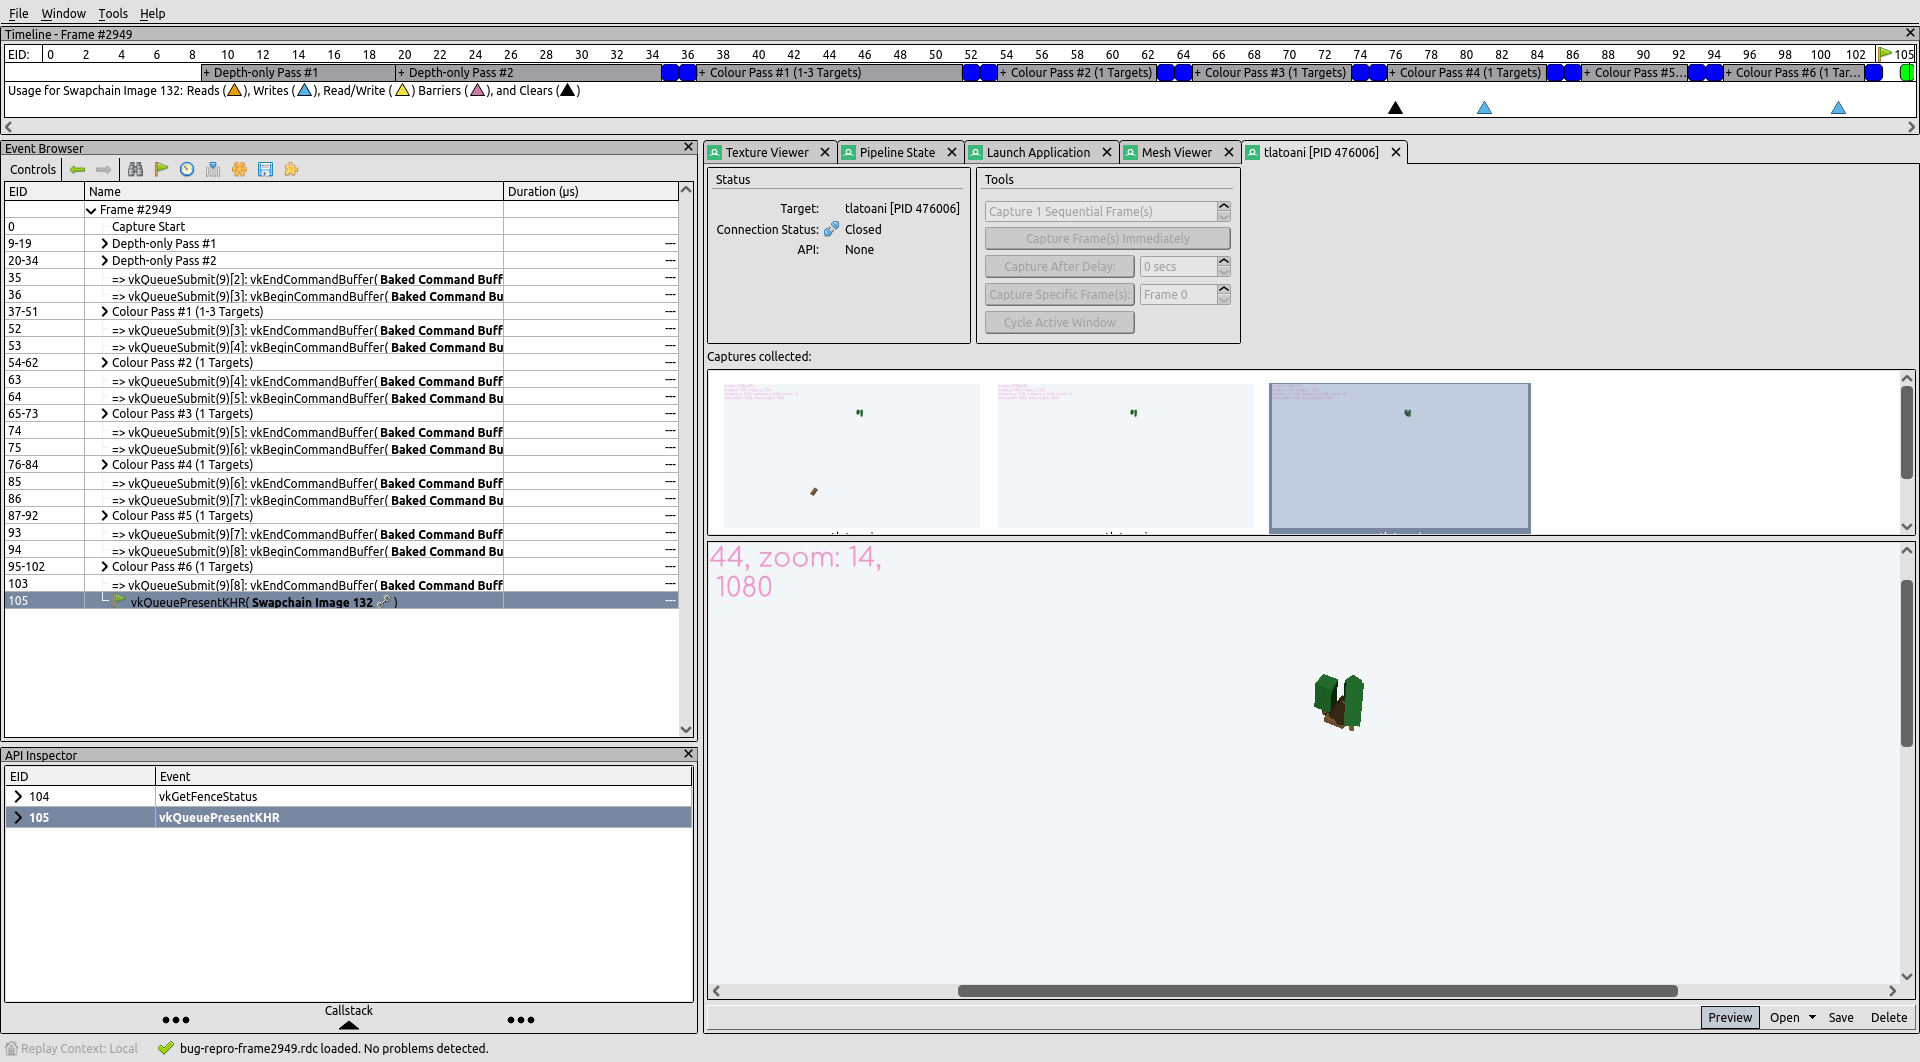Click the blue write marker near EID 81
This screenshot has height=1062, width=1920.
(1484, 107)
